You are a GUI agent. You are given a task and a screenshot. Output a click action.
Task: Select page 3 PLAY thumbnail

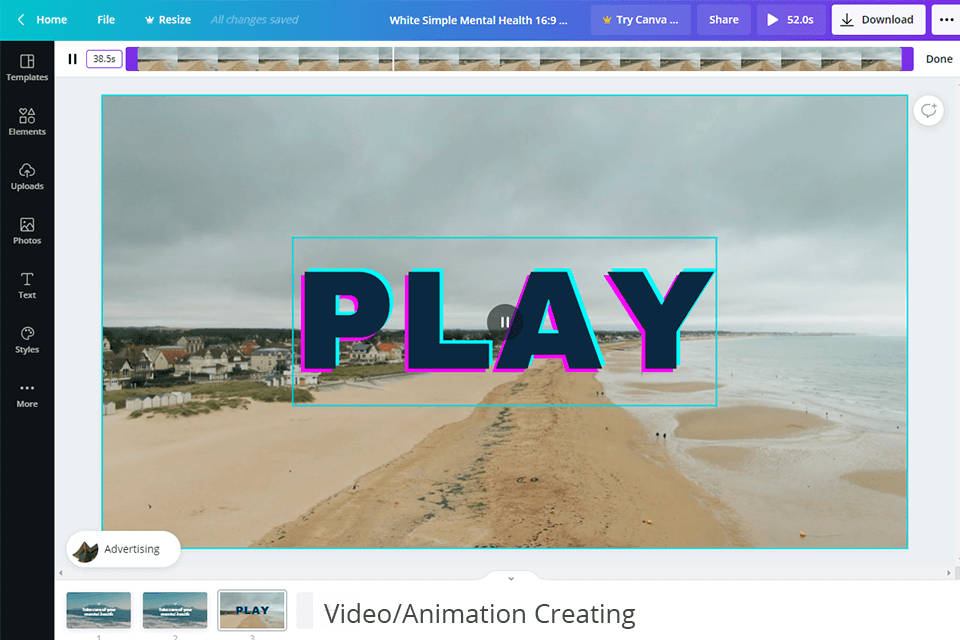(252, 610)
